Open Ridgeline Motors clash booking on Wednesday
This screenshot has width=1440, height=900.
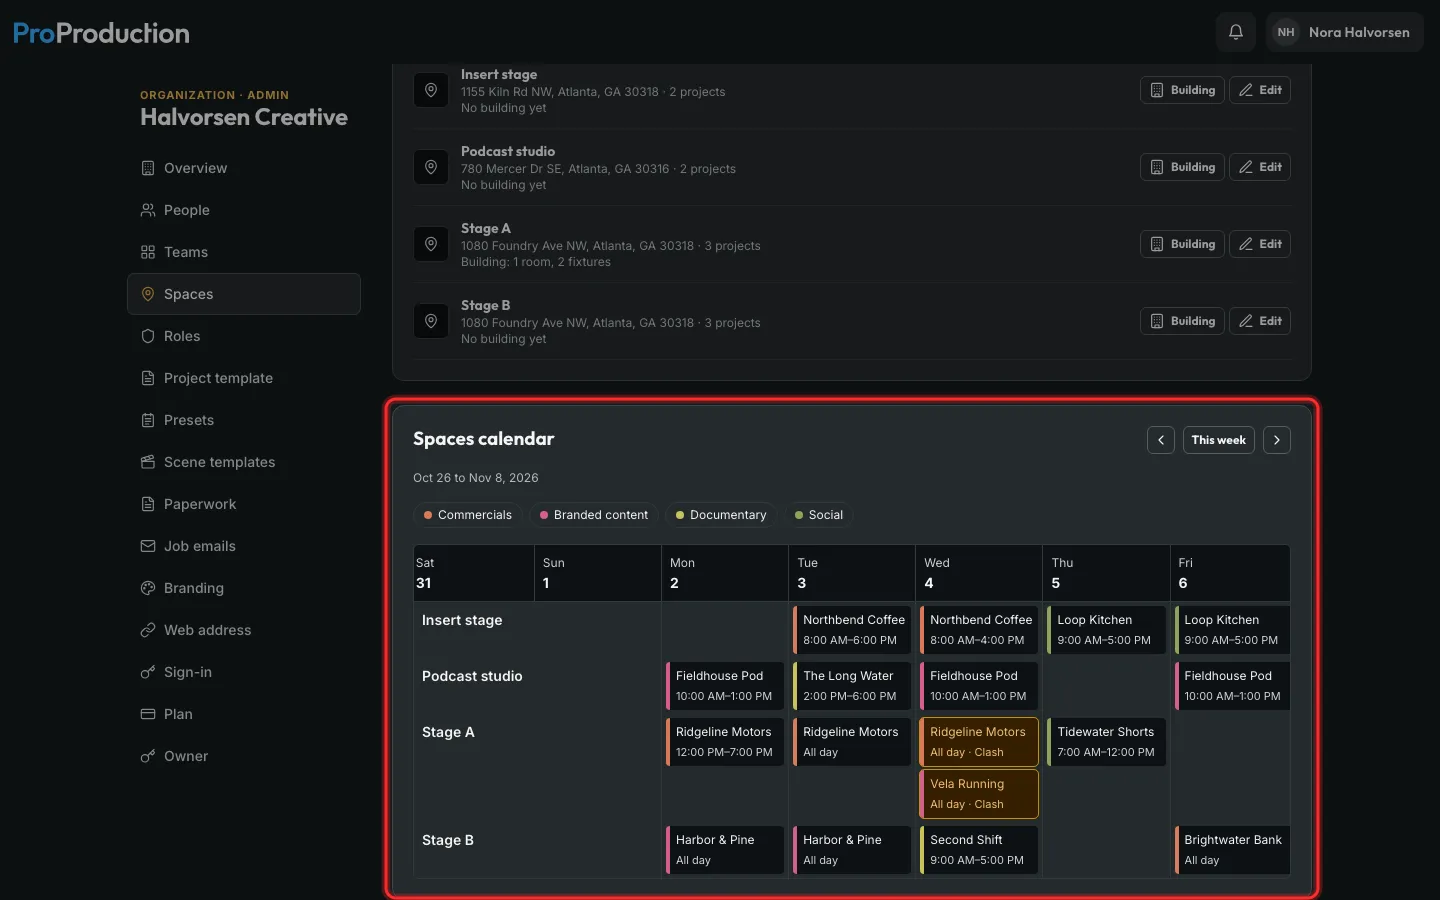pos(979,742)
